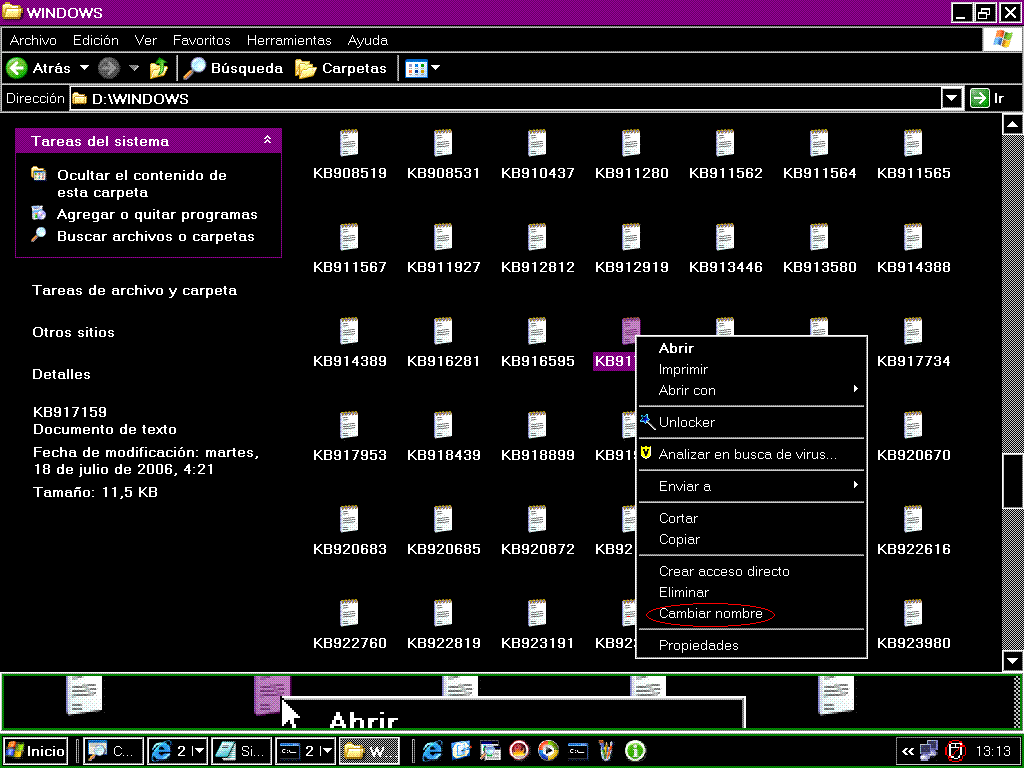Select the KB923980 file icon
This screenshot has height=768, width=1024.
point(914,613)
